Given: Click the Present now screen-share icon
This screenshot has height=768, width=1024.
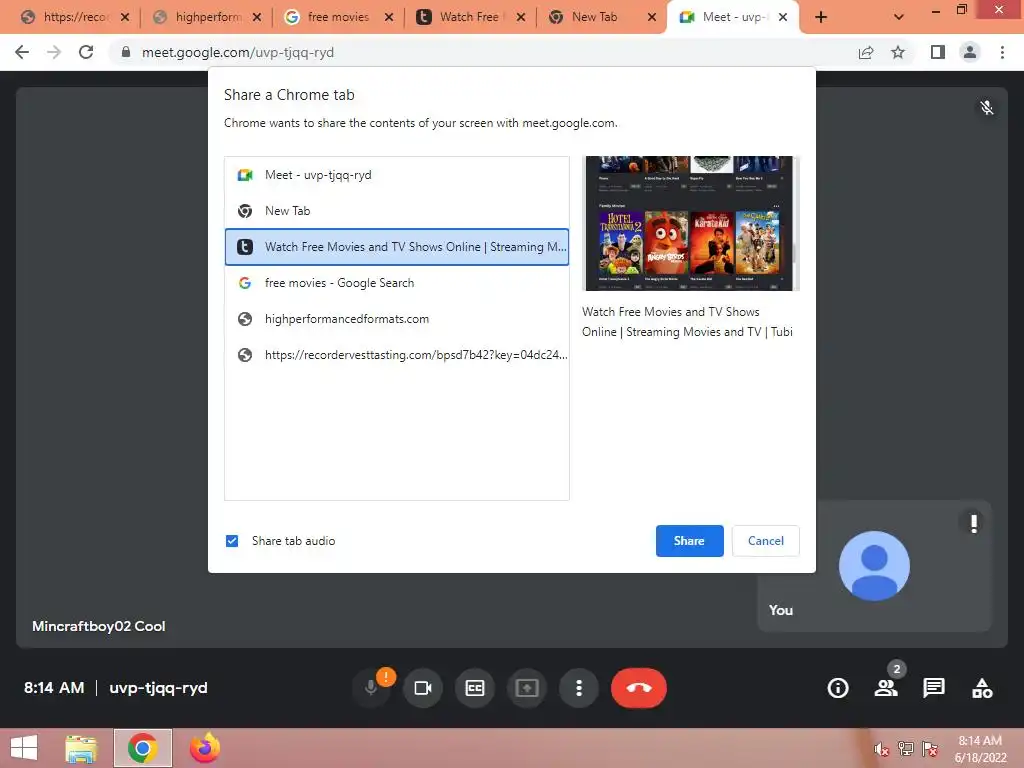Looking at the screenshot, I should pos(526,688).
